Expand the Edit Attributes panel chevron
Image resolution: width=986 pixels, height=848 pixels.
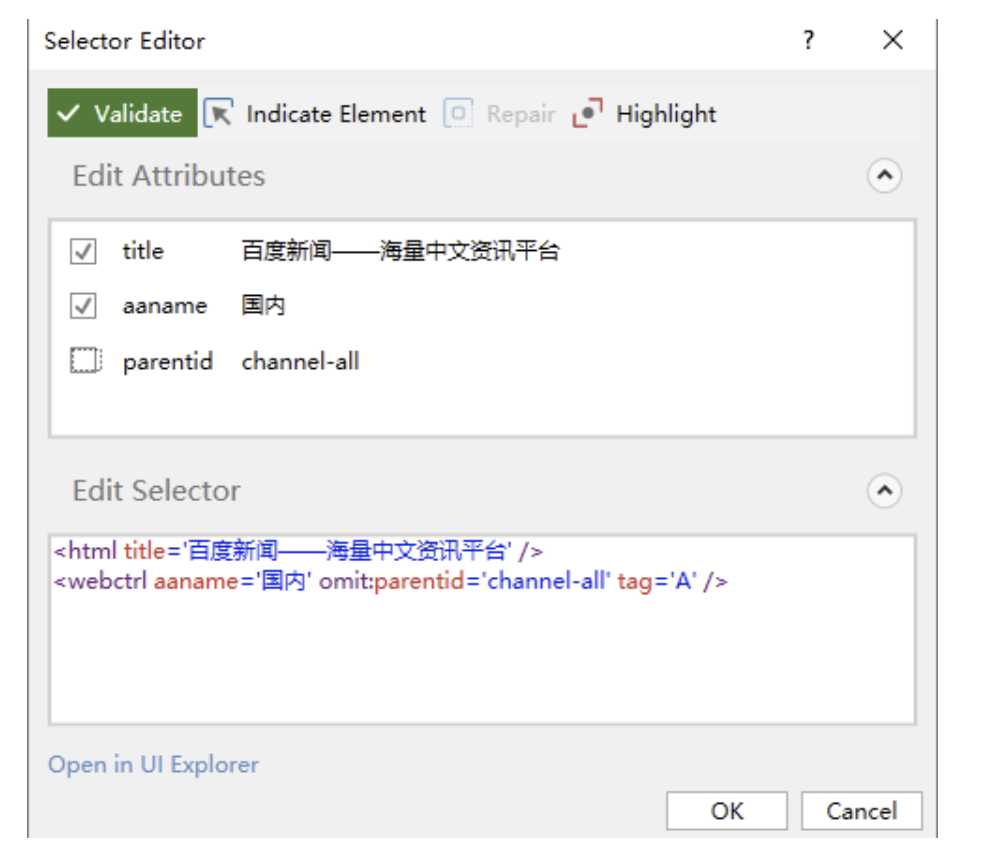click(883, 175)
